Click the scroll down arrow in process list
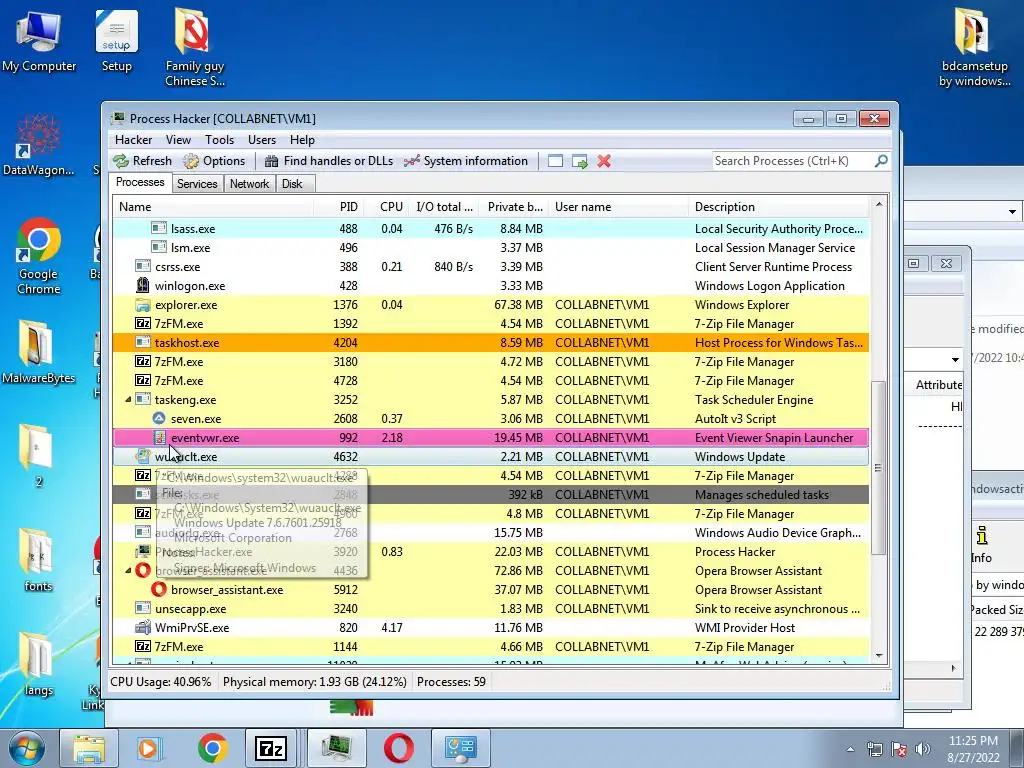The image size is (1024, 768). click(879, 655)
